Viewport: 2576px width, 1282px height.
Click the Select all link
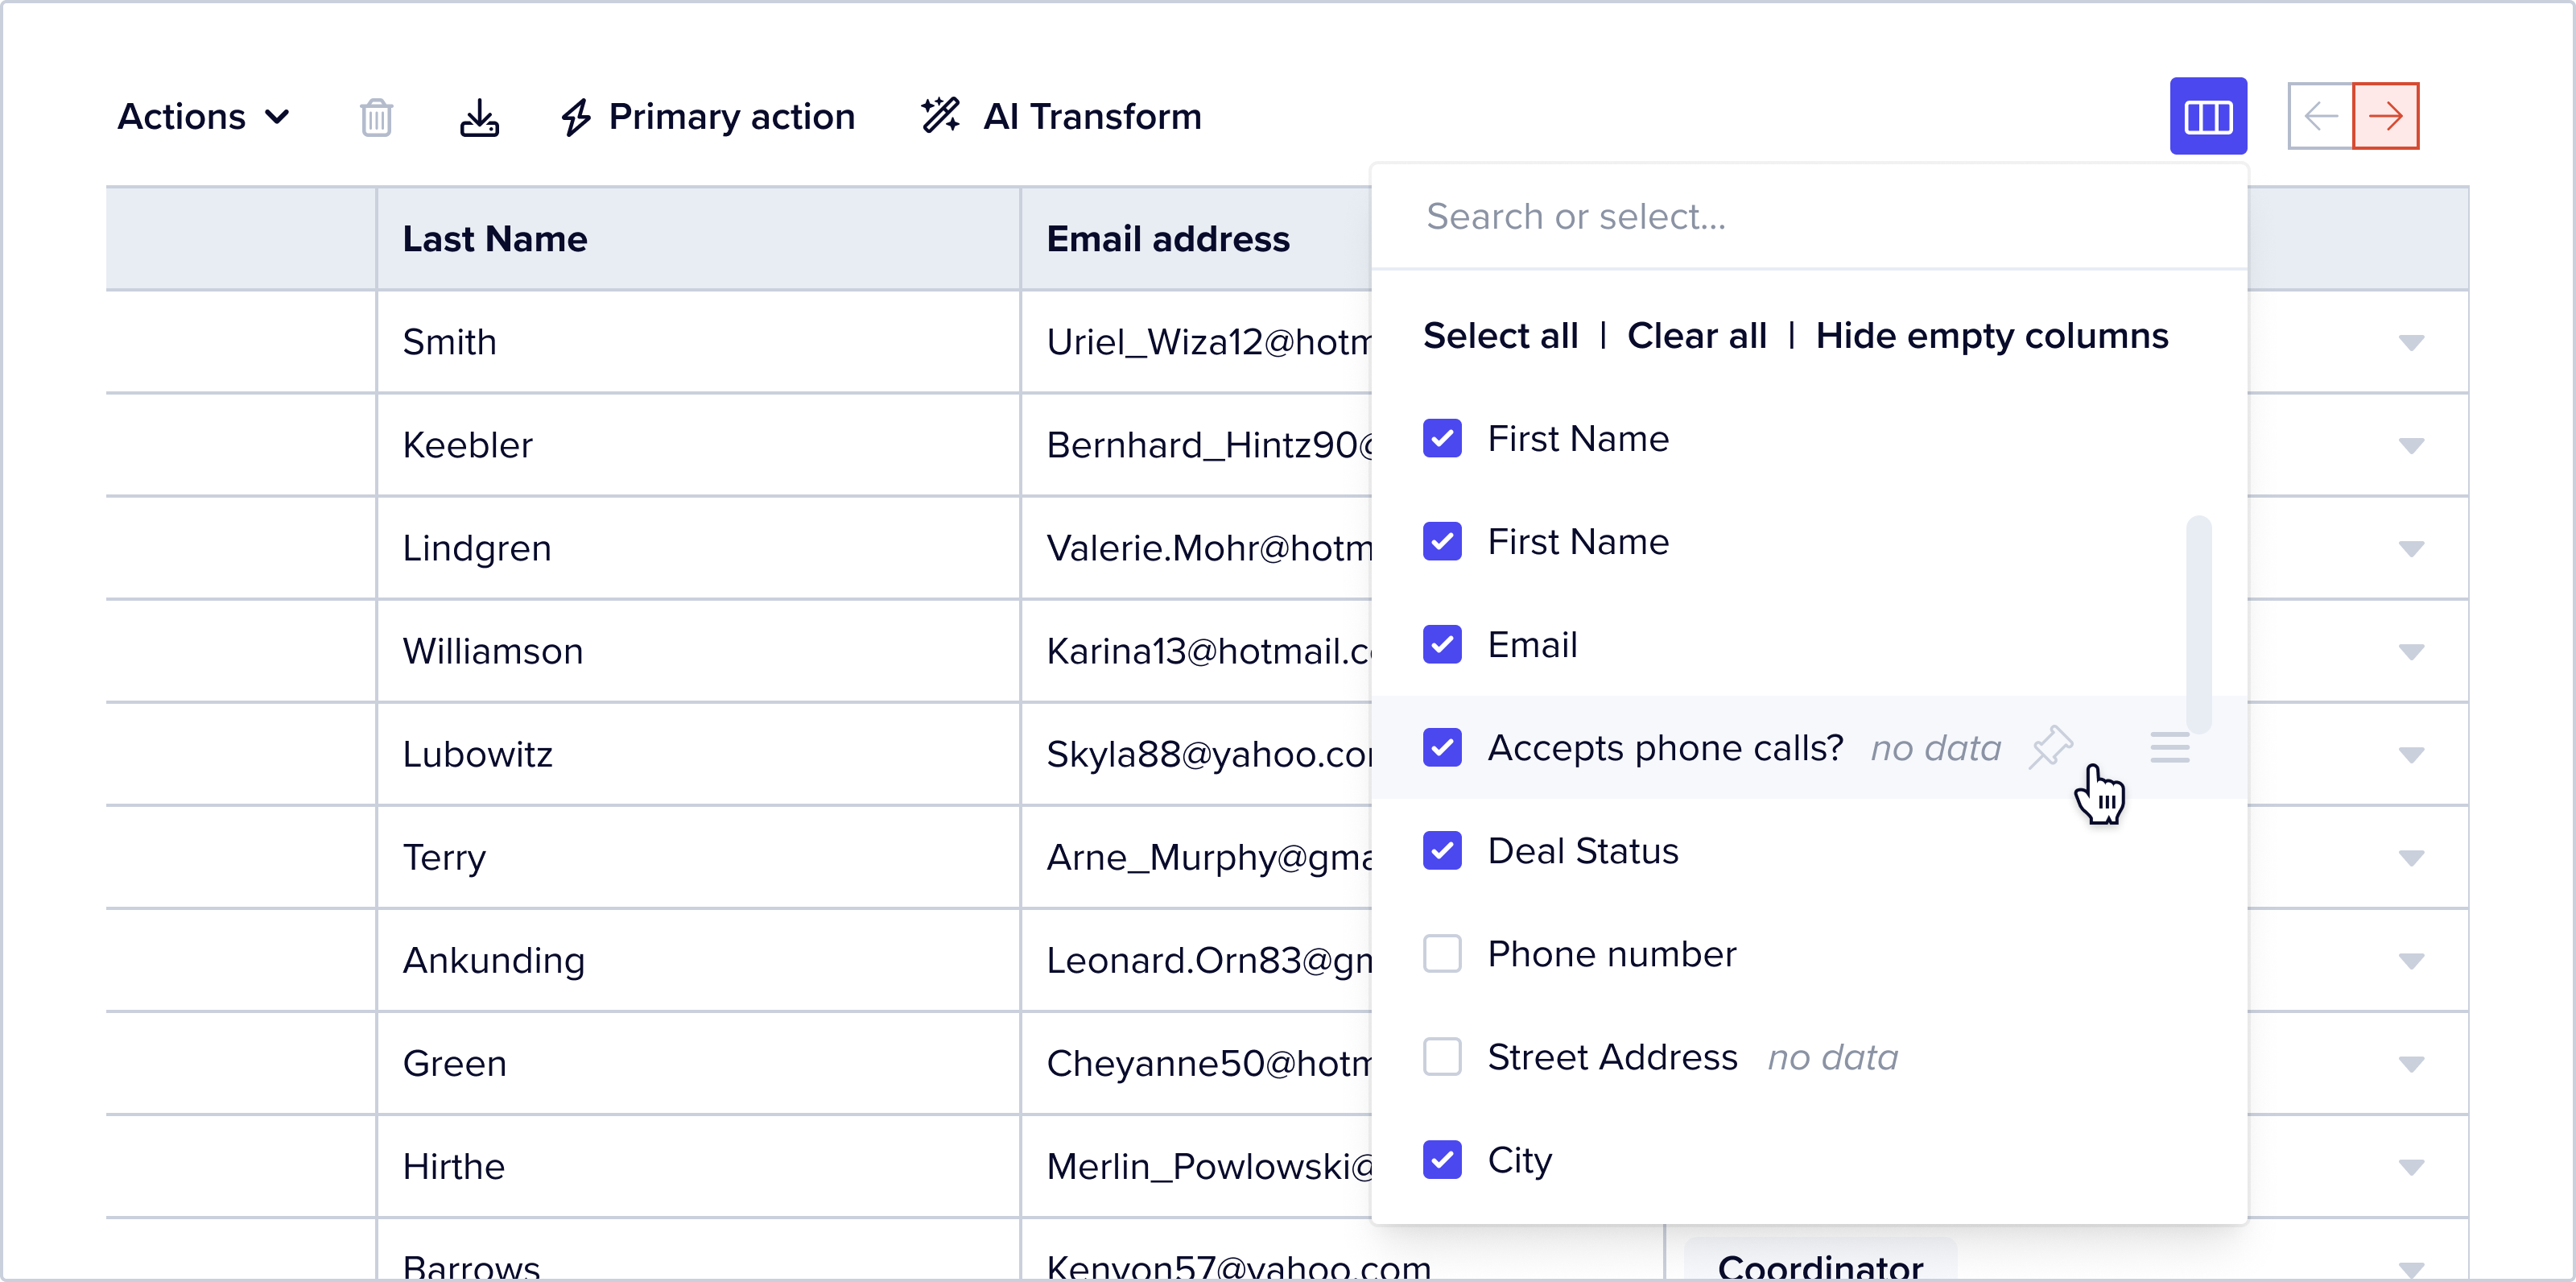tap(1500, 336)
